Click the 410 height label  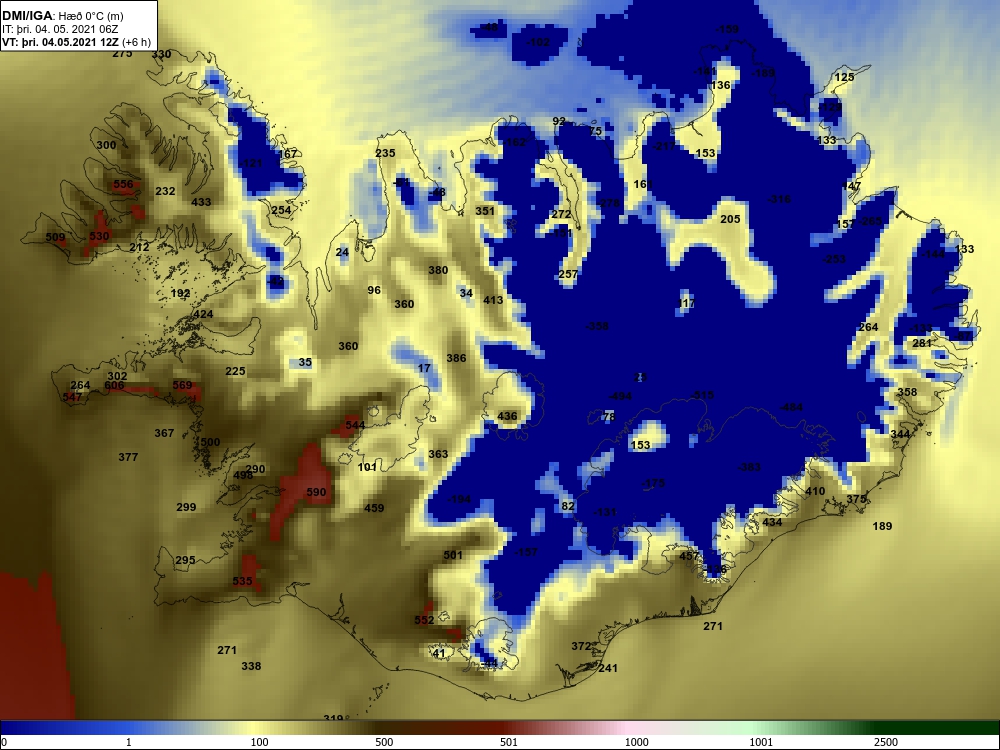pos(815,492)
